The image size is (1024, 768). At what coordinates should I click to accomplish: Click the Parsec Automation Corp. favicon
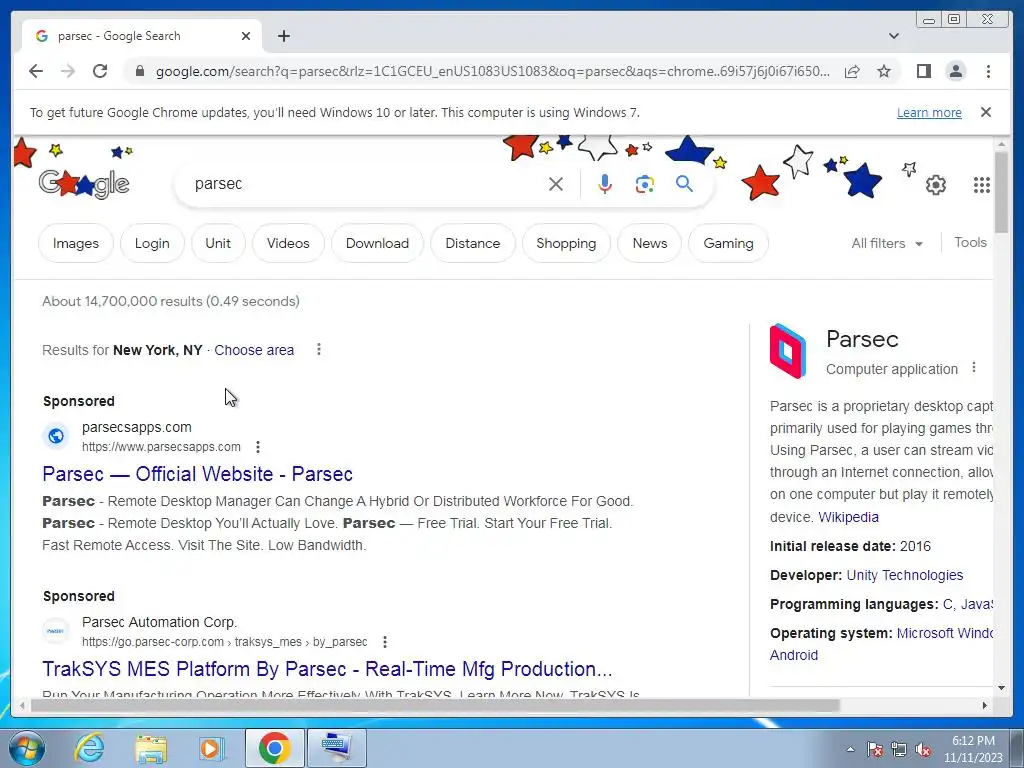[56, 631]
